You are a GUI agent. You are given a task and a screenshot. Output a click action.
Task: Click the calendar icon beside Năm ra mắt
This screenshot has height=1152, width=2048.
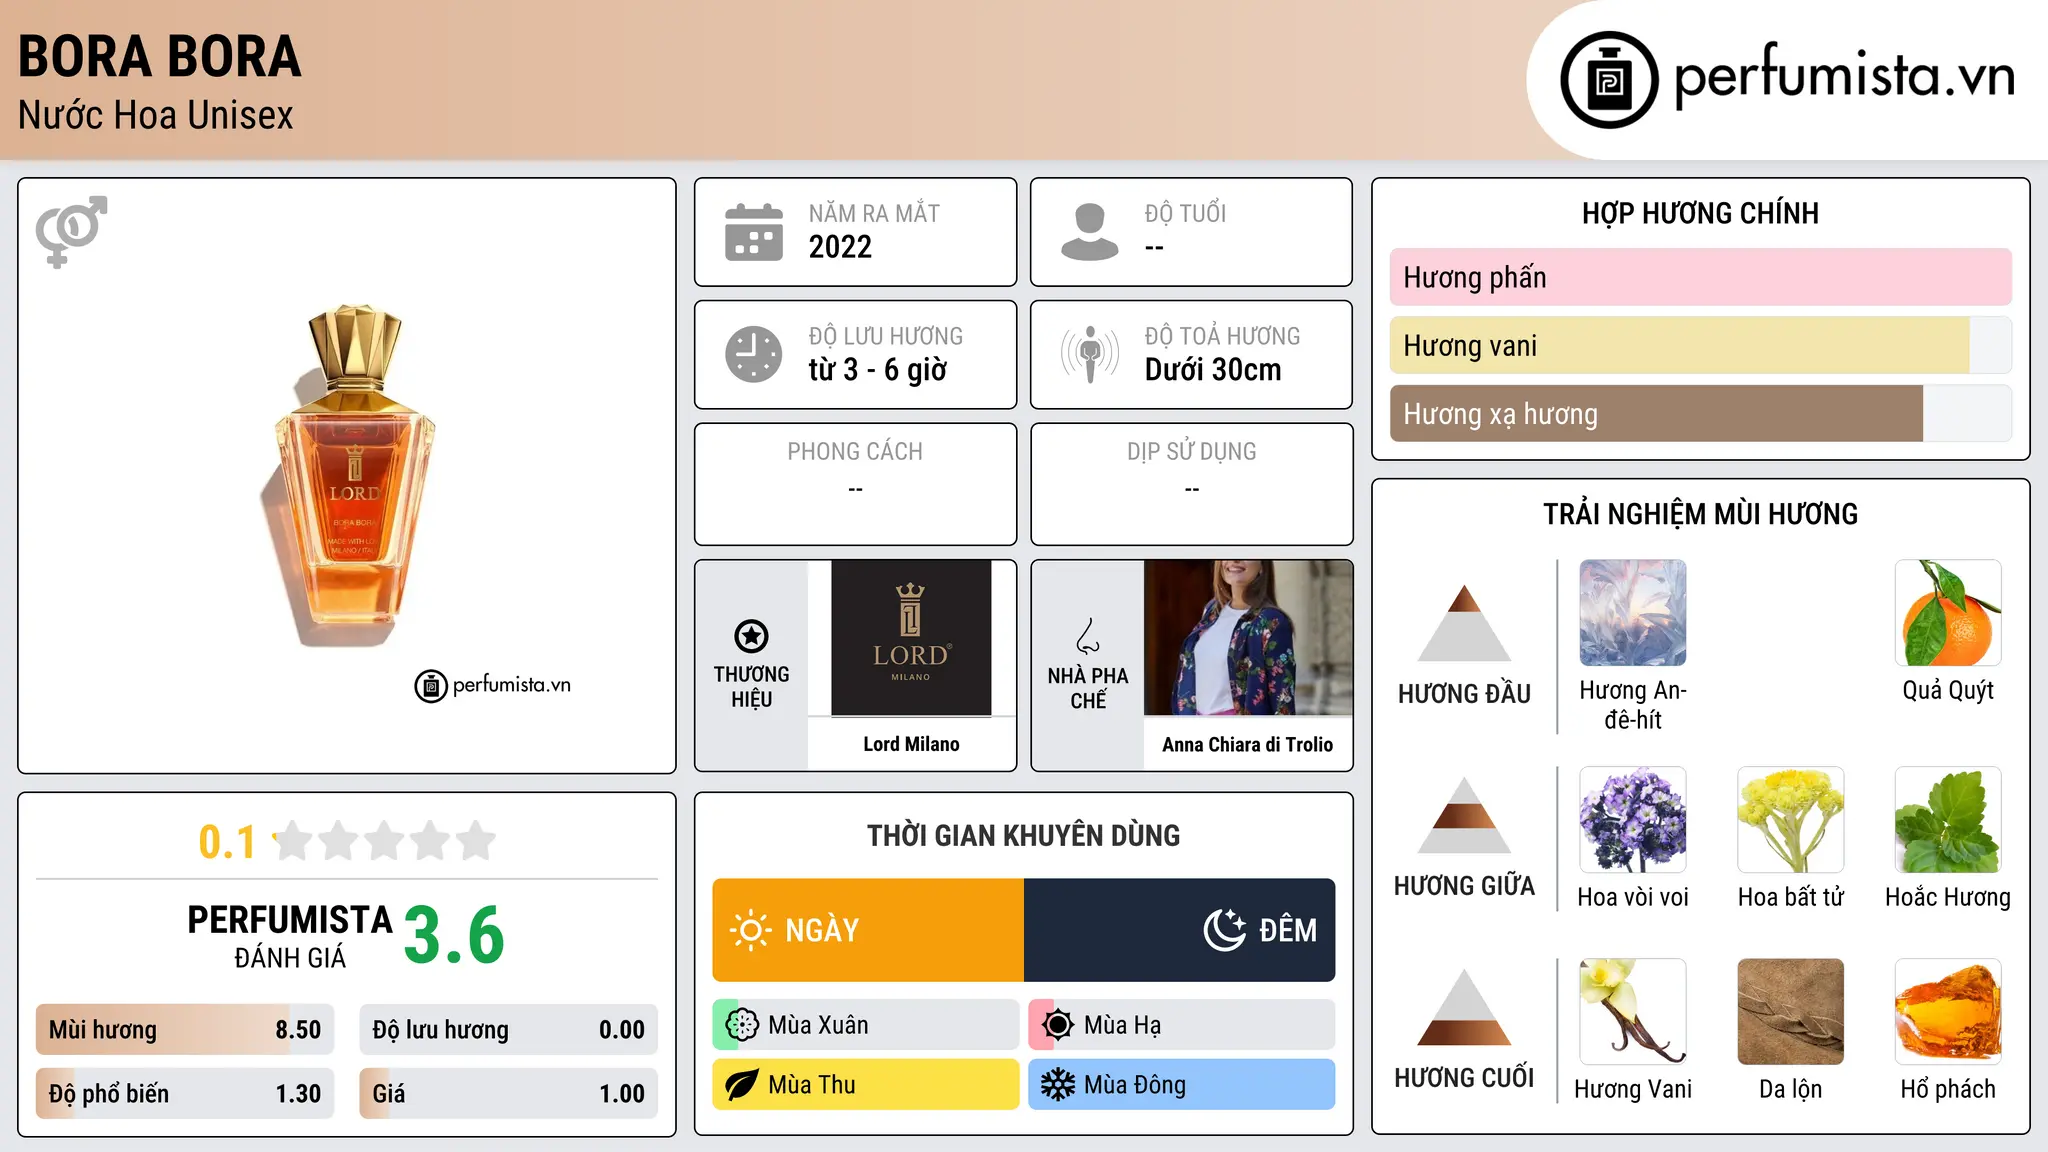(x=754, y=232)
